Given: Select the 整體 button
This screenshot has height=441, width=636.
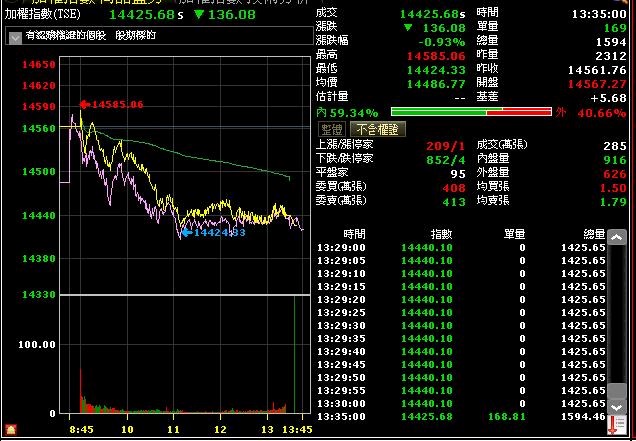Looking at the screenshot, I should point(332,129).
